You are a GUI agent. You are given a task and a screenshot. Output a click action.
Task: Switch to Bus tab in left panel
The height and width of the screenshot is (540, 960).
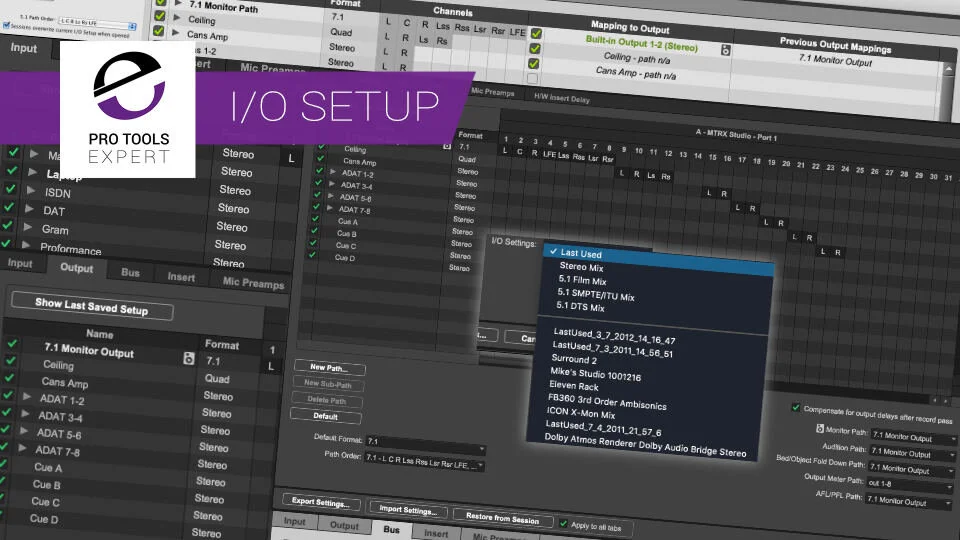coord(130,273)
